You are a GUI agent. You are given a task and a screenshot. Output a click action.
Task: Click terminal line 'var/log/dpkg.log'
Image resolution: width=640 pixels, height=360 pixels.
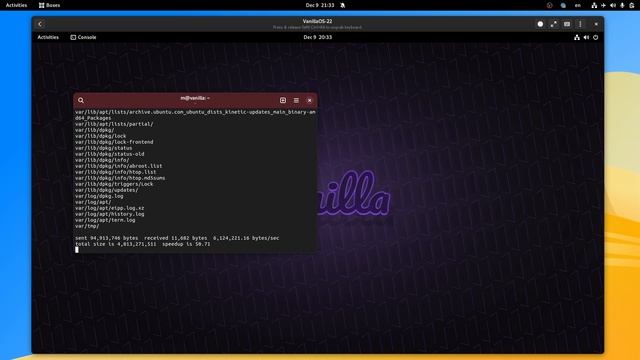[x=99, y=196]
